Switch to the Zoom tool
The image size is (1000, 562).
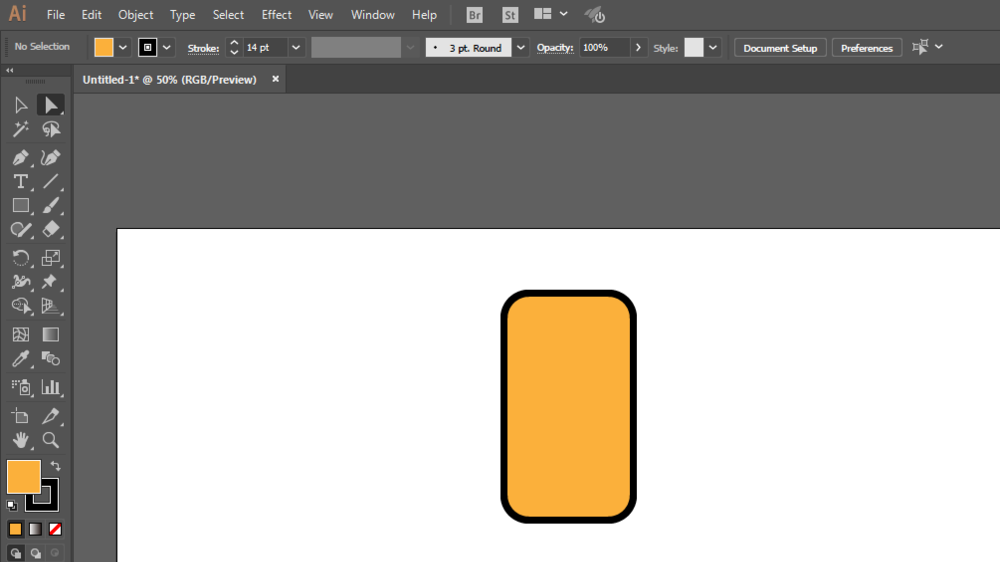(51, 440)
